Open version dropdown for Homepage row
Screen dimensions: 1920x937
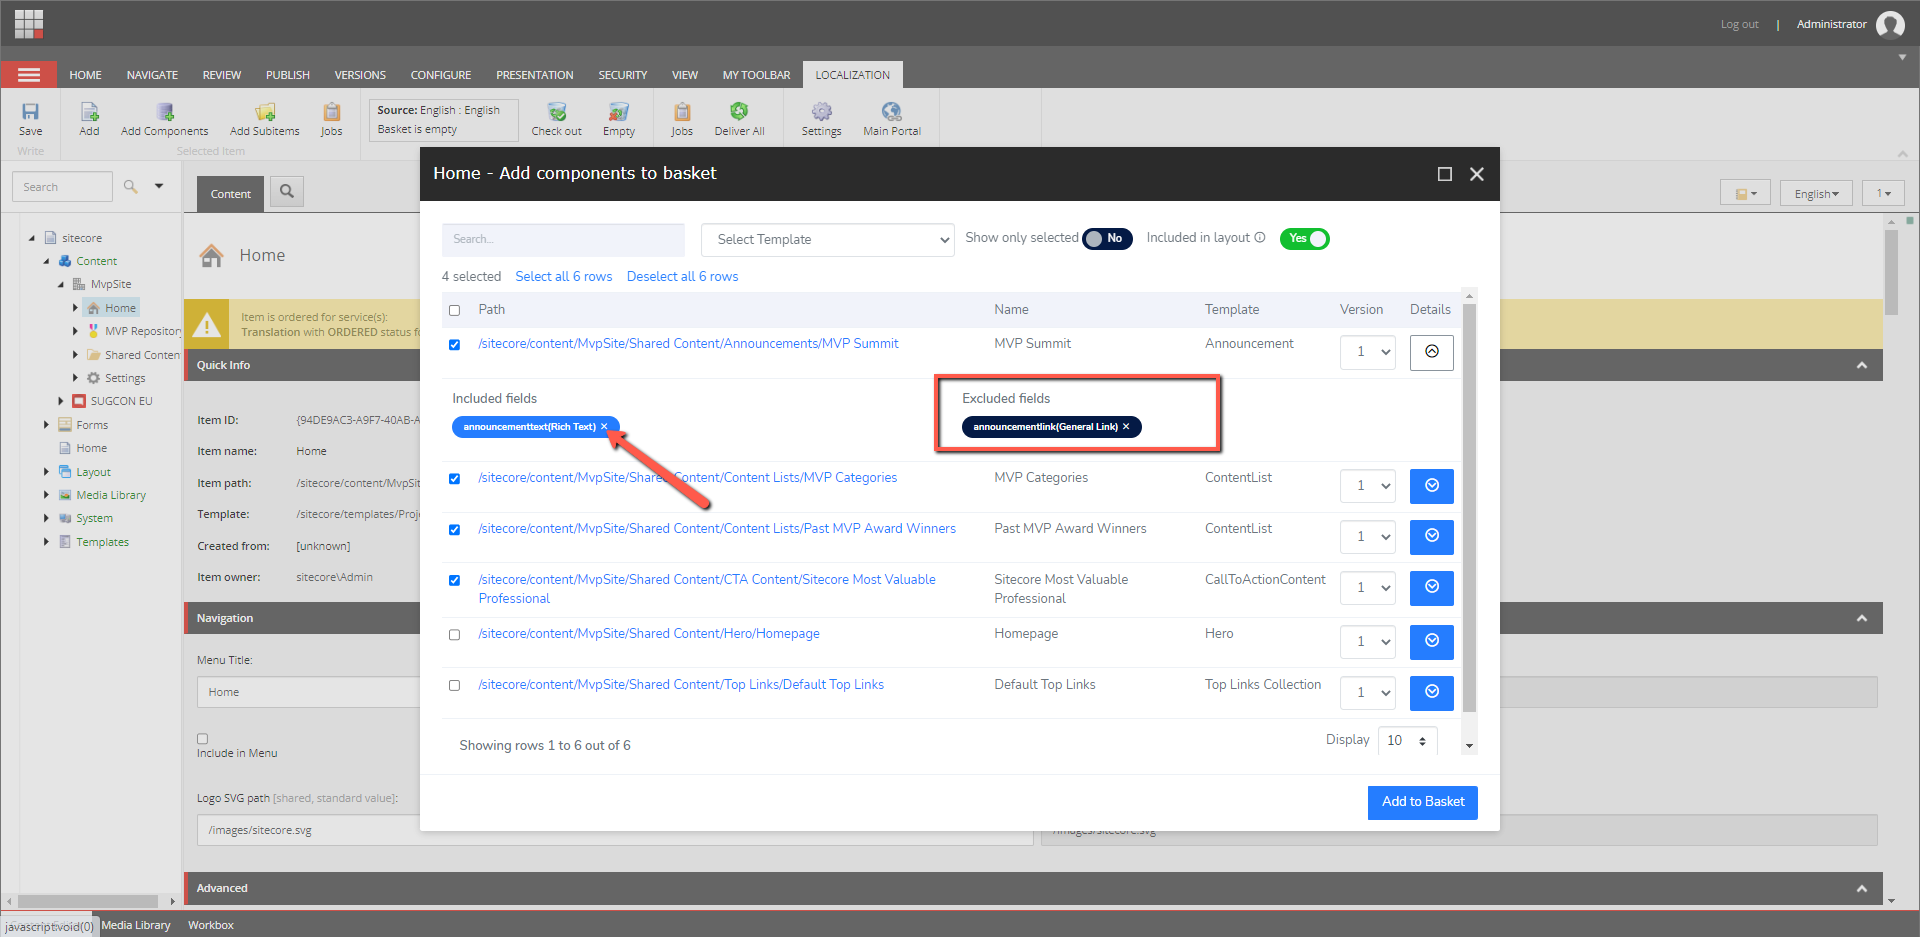pos(1368,642)
